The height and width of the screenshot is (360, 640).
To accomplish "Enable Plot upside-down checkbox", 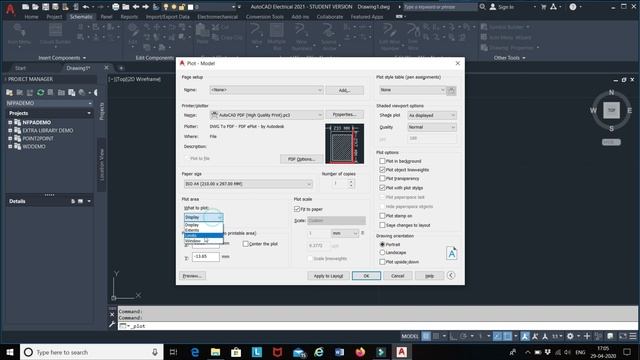I will click(382, 262).
